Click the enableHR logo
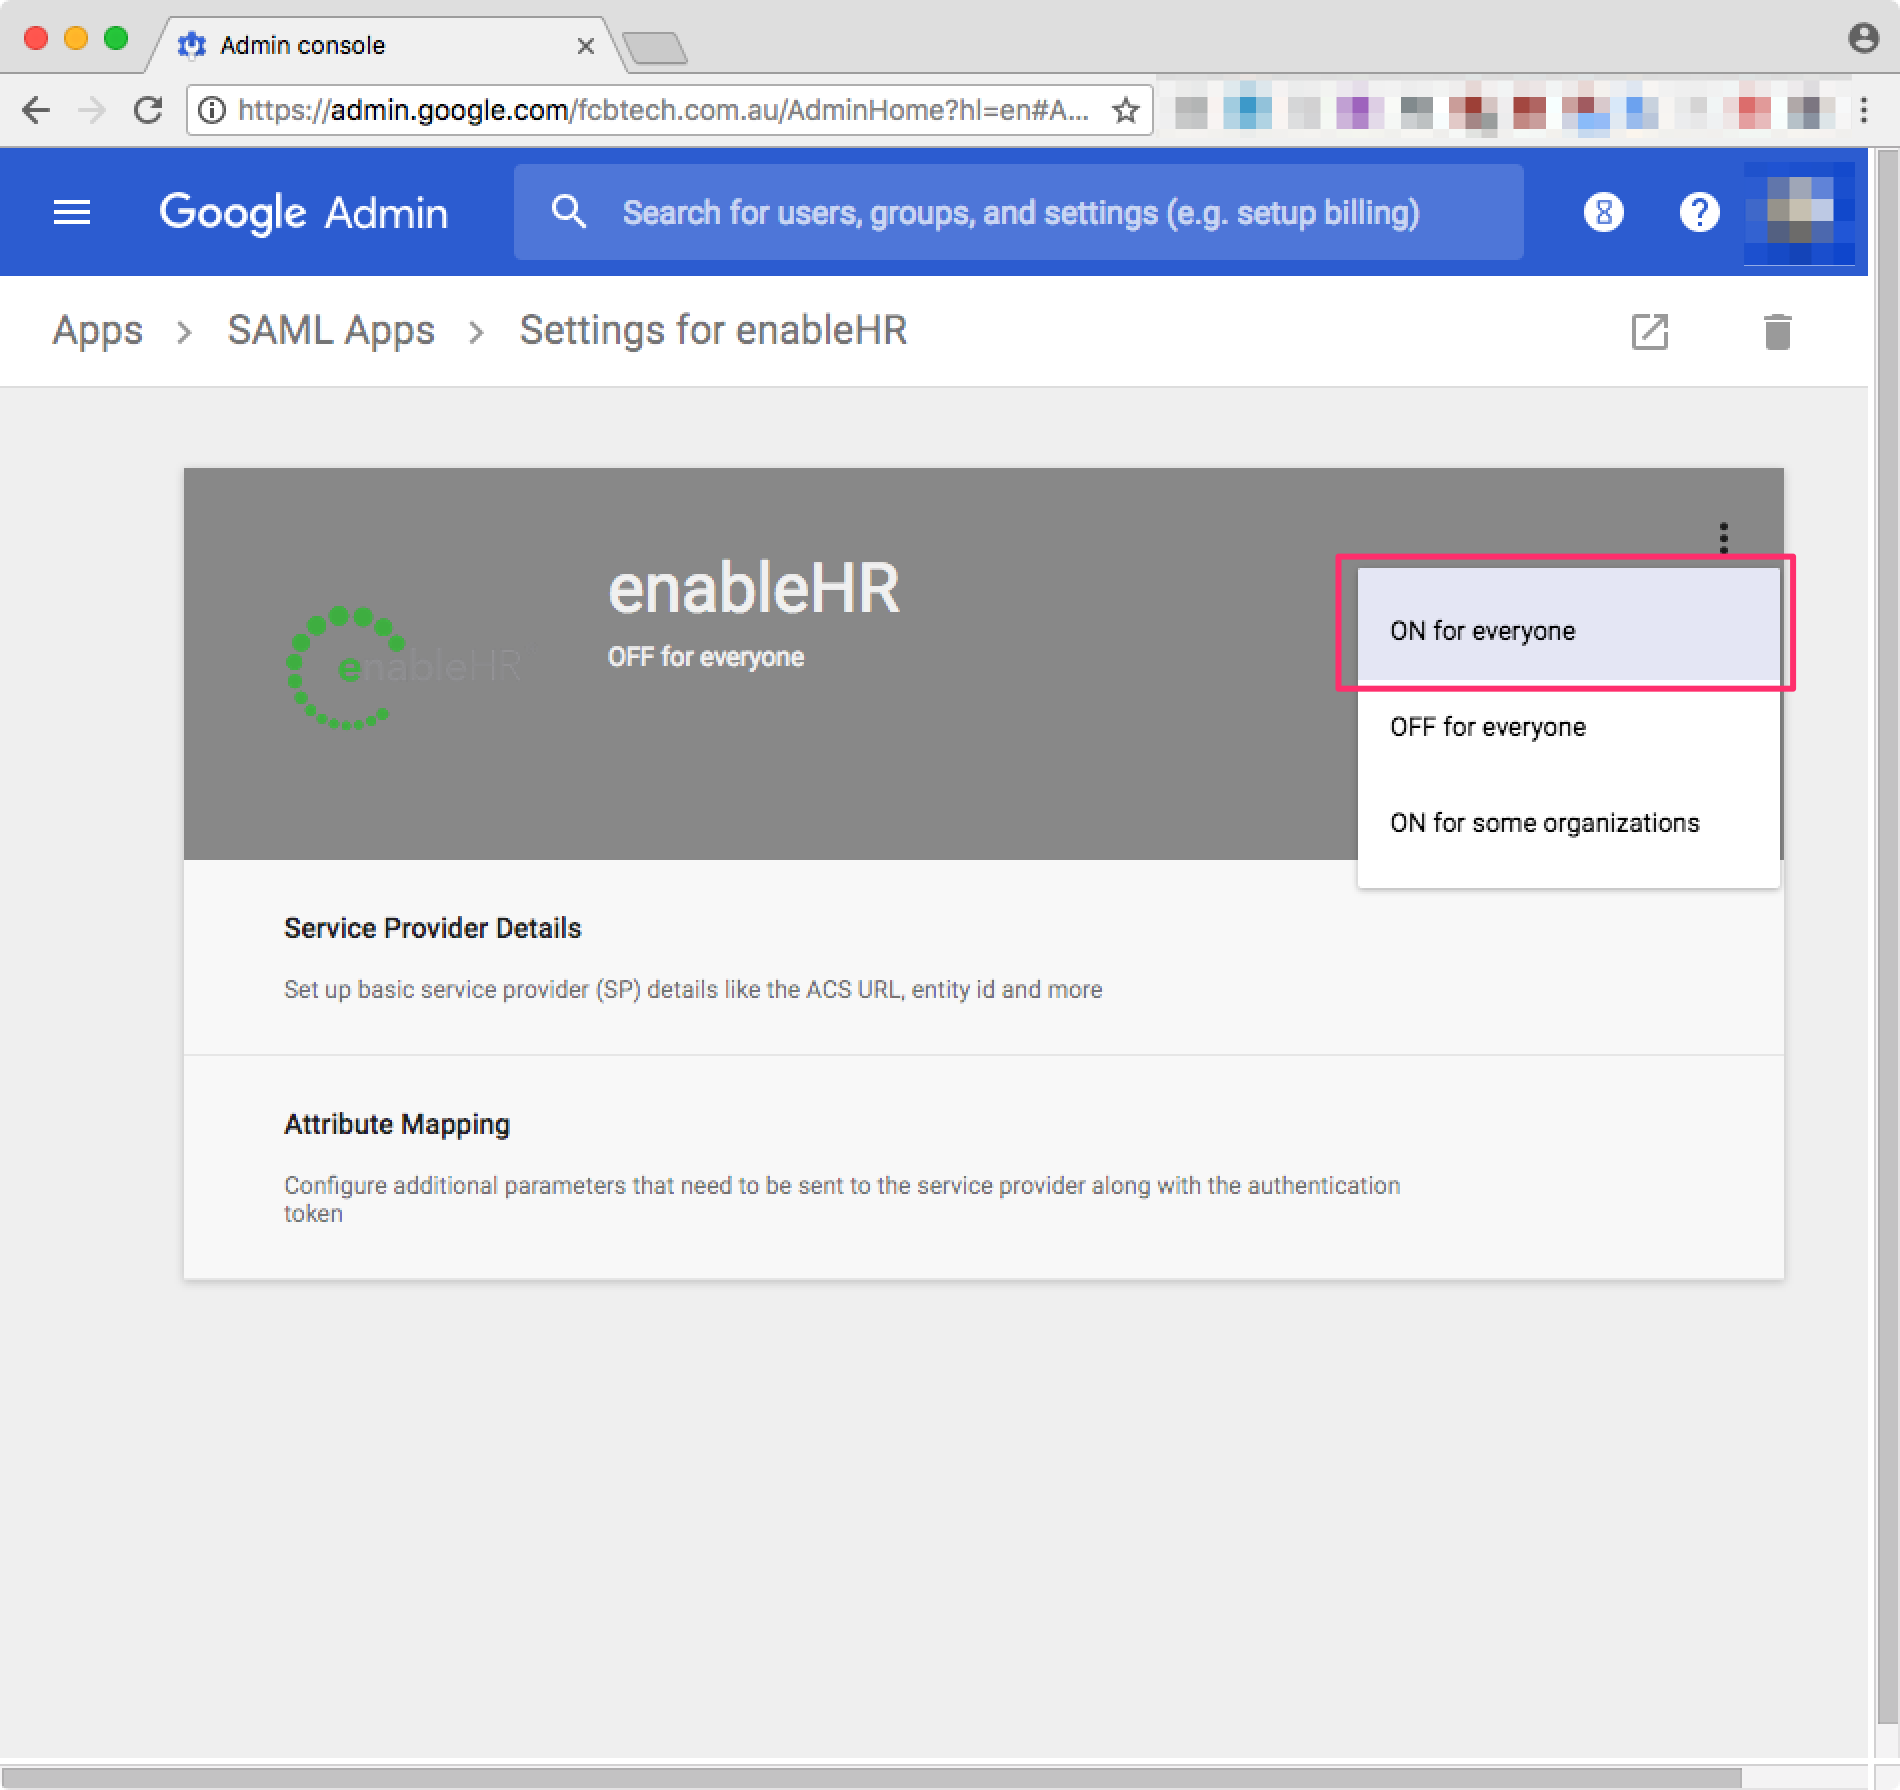The width and height of the screenshot is (1900, 1790). coord(402,666)
